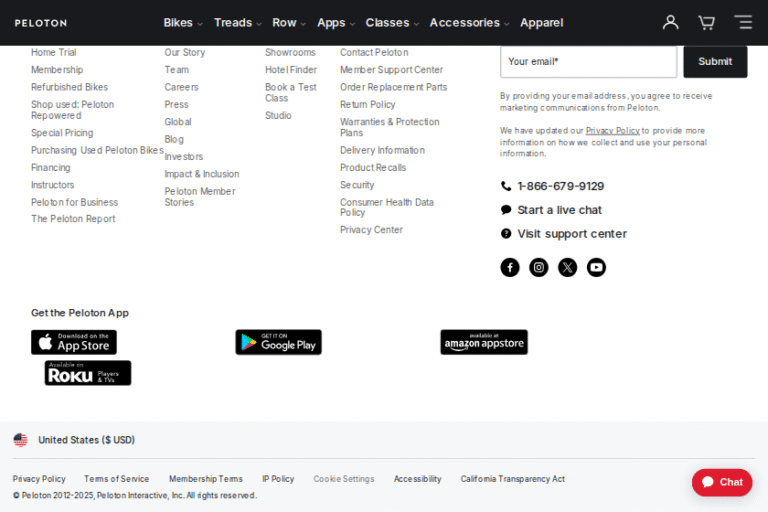This screenshot has width=768, height=512.
Task: Click the Google Play badge
Action: click(x=278, y=342)
